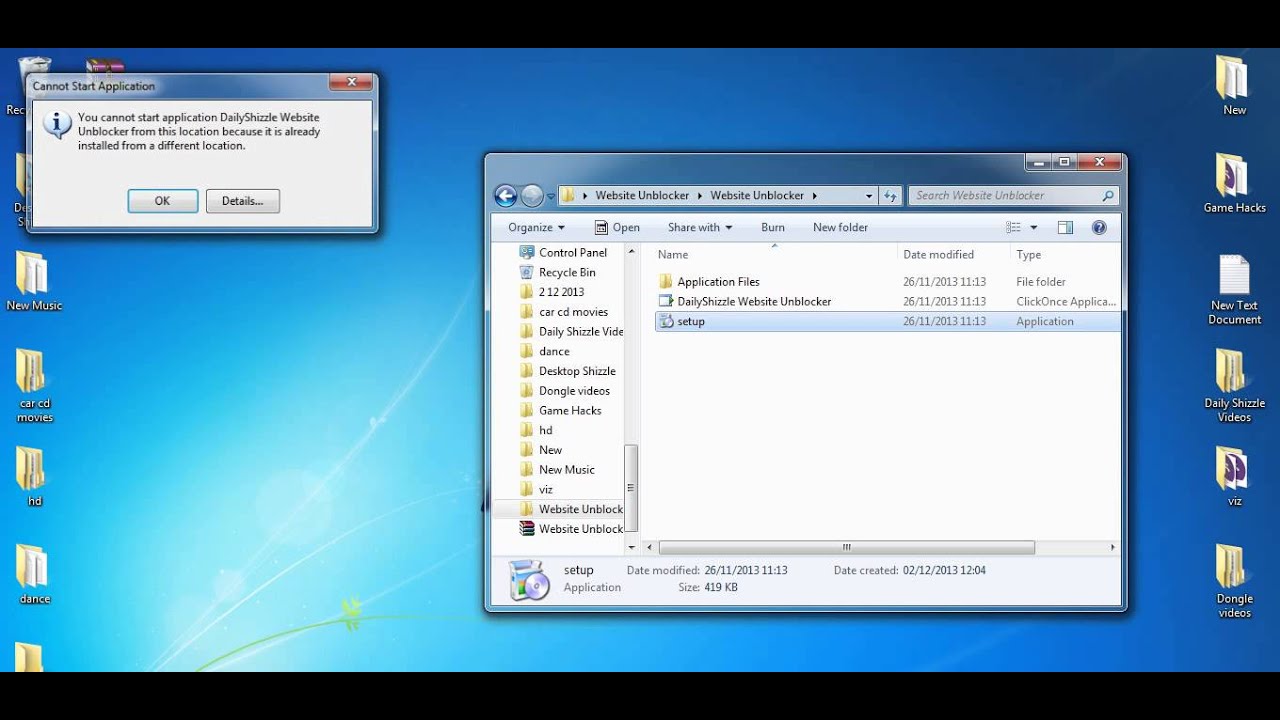
Task: Select New Music desktop folder
Action: tap(33, 281)
